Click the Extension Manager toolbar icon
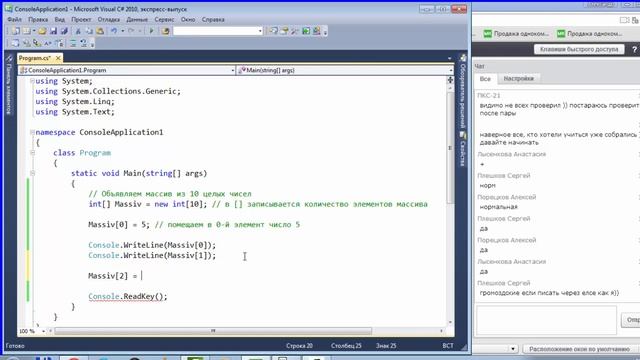640x360 pixels. pyautogui.click(x=316, y=31)
